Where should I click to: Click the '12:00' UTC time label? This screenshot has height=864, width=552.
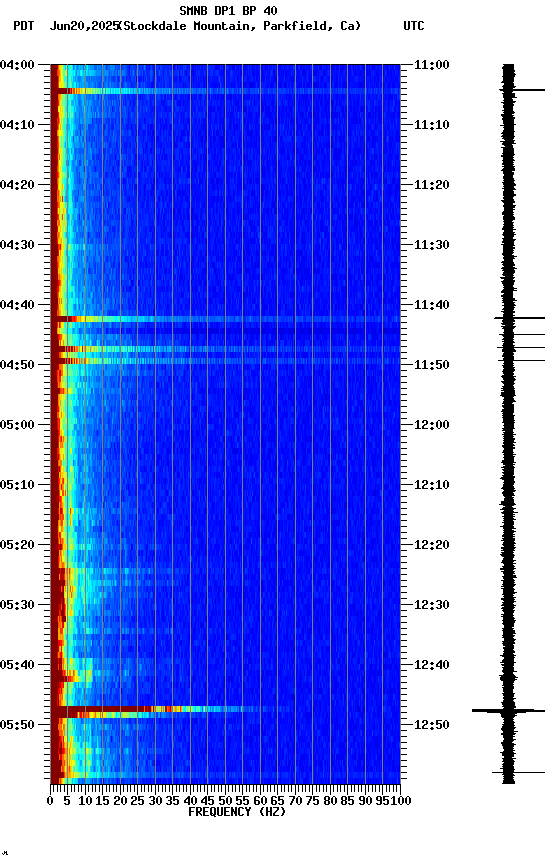[x=431, y=425]
